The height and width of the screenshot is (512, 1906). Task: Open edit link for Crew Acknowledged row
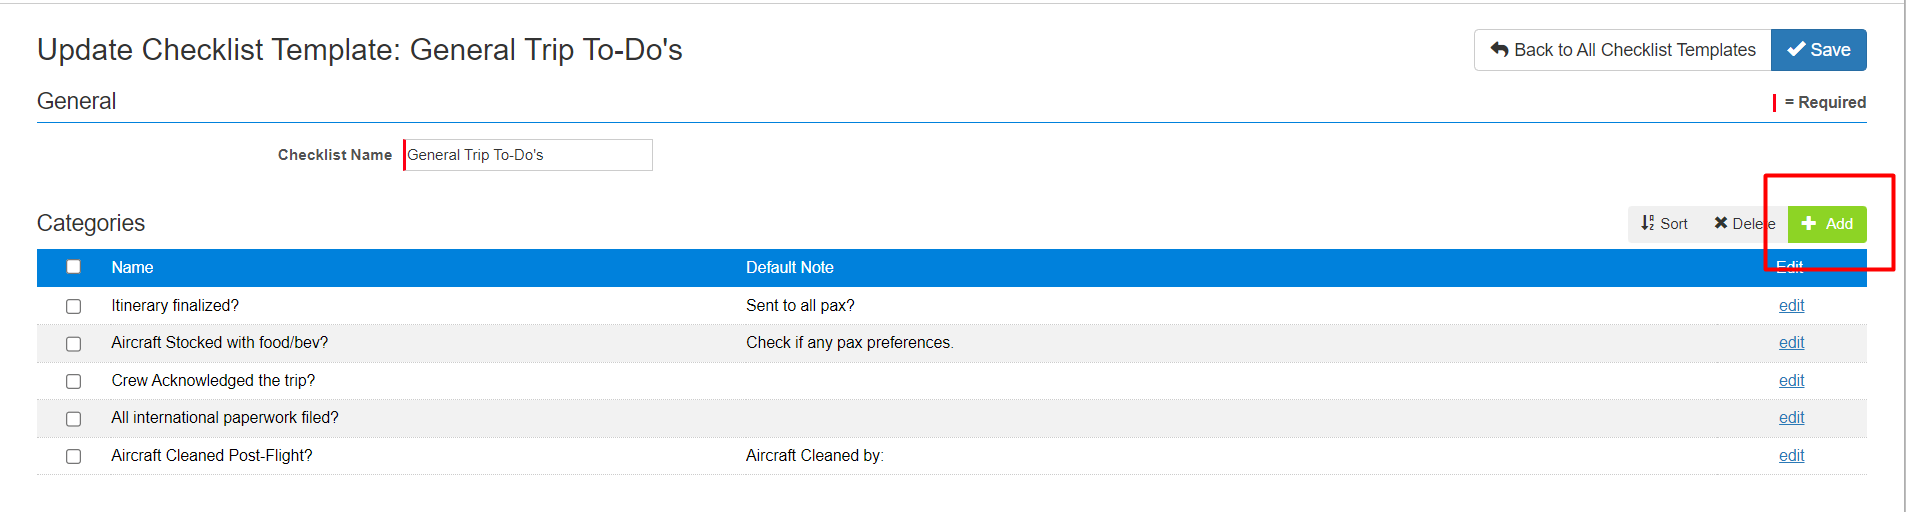[x=1791, y=381]
